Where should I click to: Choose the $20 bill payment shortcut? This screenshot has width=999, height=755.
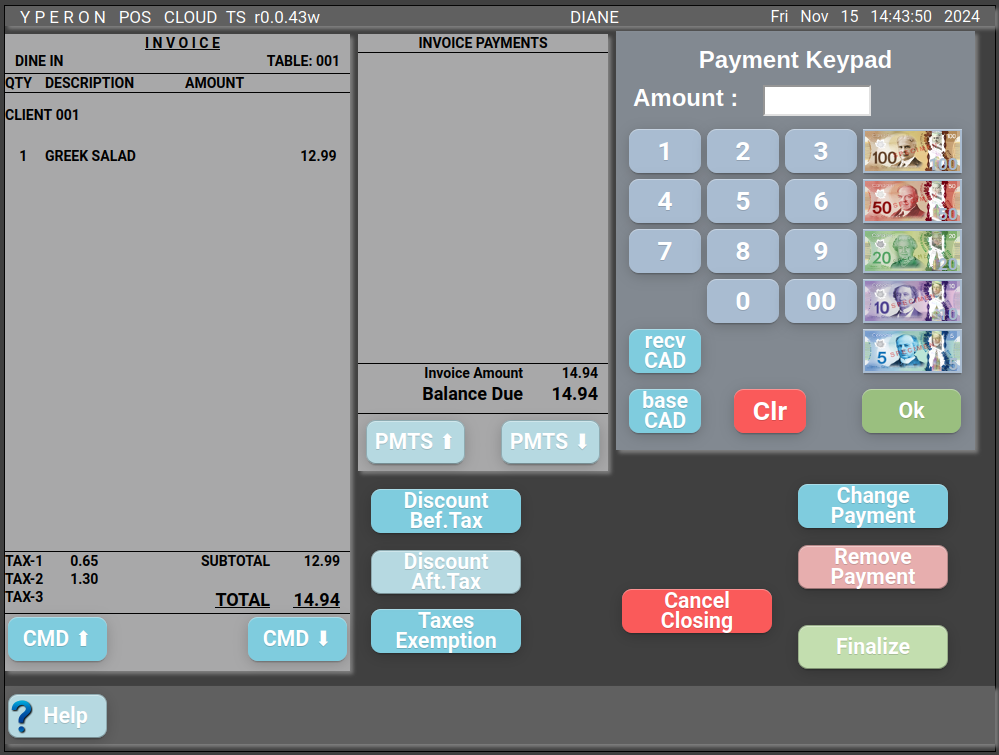(x=912, y=251)
